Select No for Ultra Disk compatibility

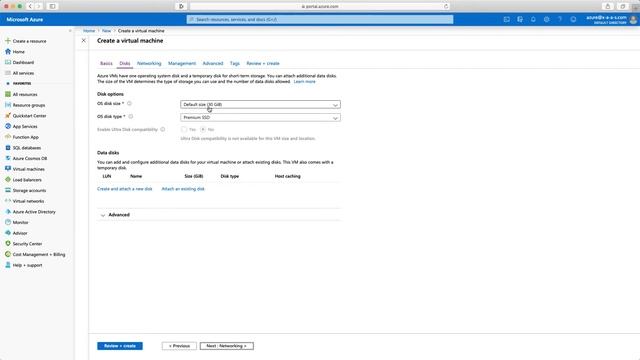[x=203, y=129]
